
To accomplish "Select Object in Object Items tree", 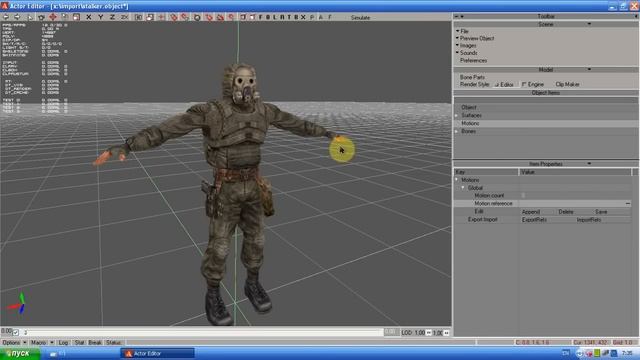I will [469, 107].
